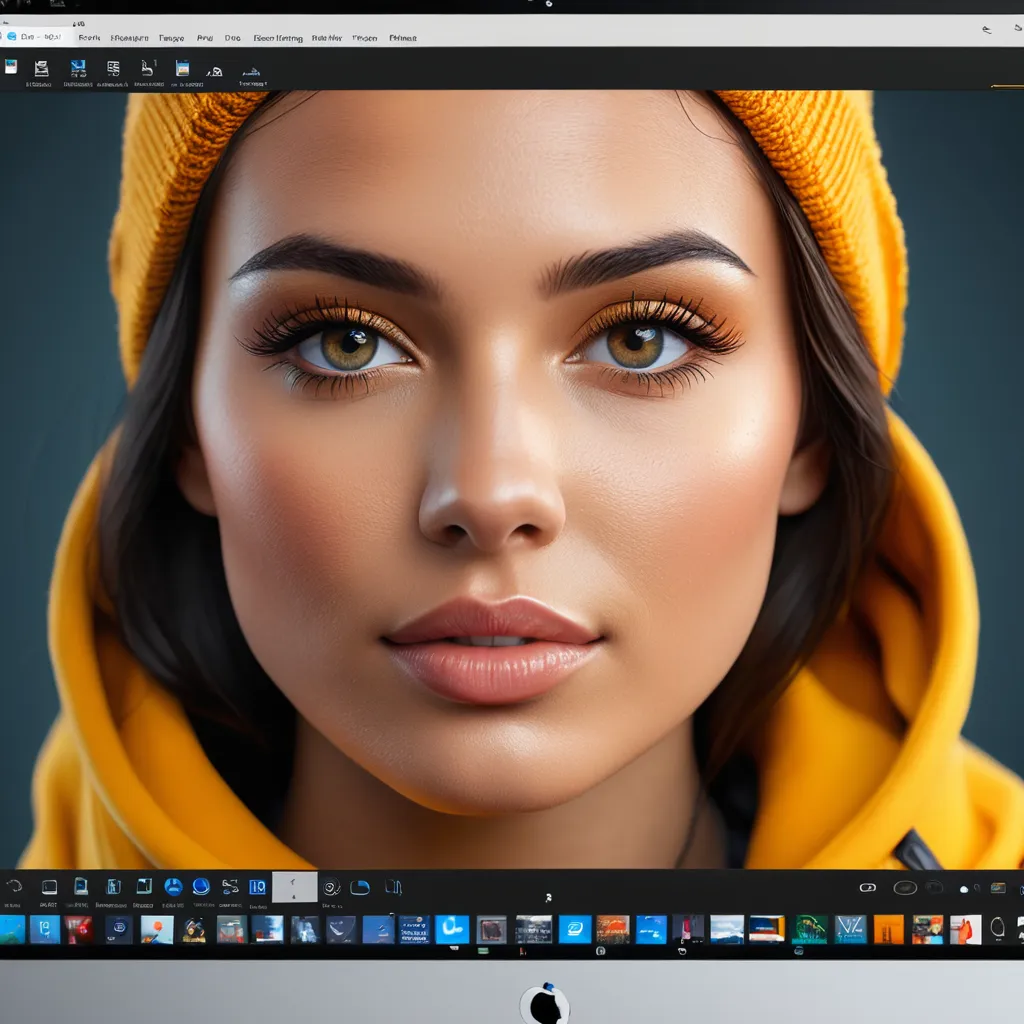Click the small picture icon at bottom toolbar's right
Viewport: 1024px width, 1024px height.
[997, 888]
